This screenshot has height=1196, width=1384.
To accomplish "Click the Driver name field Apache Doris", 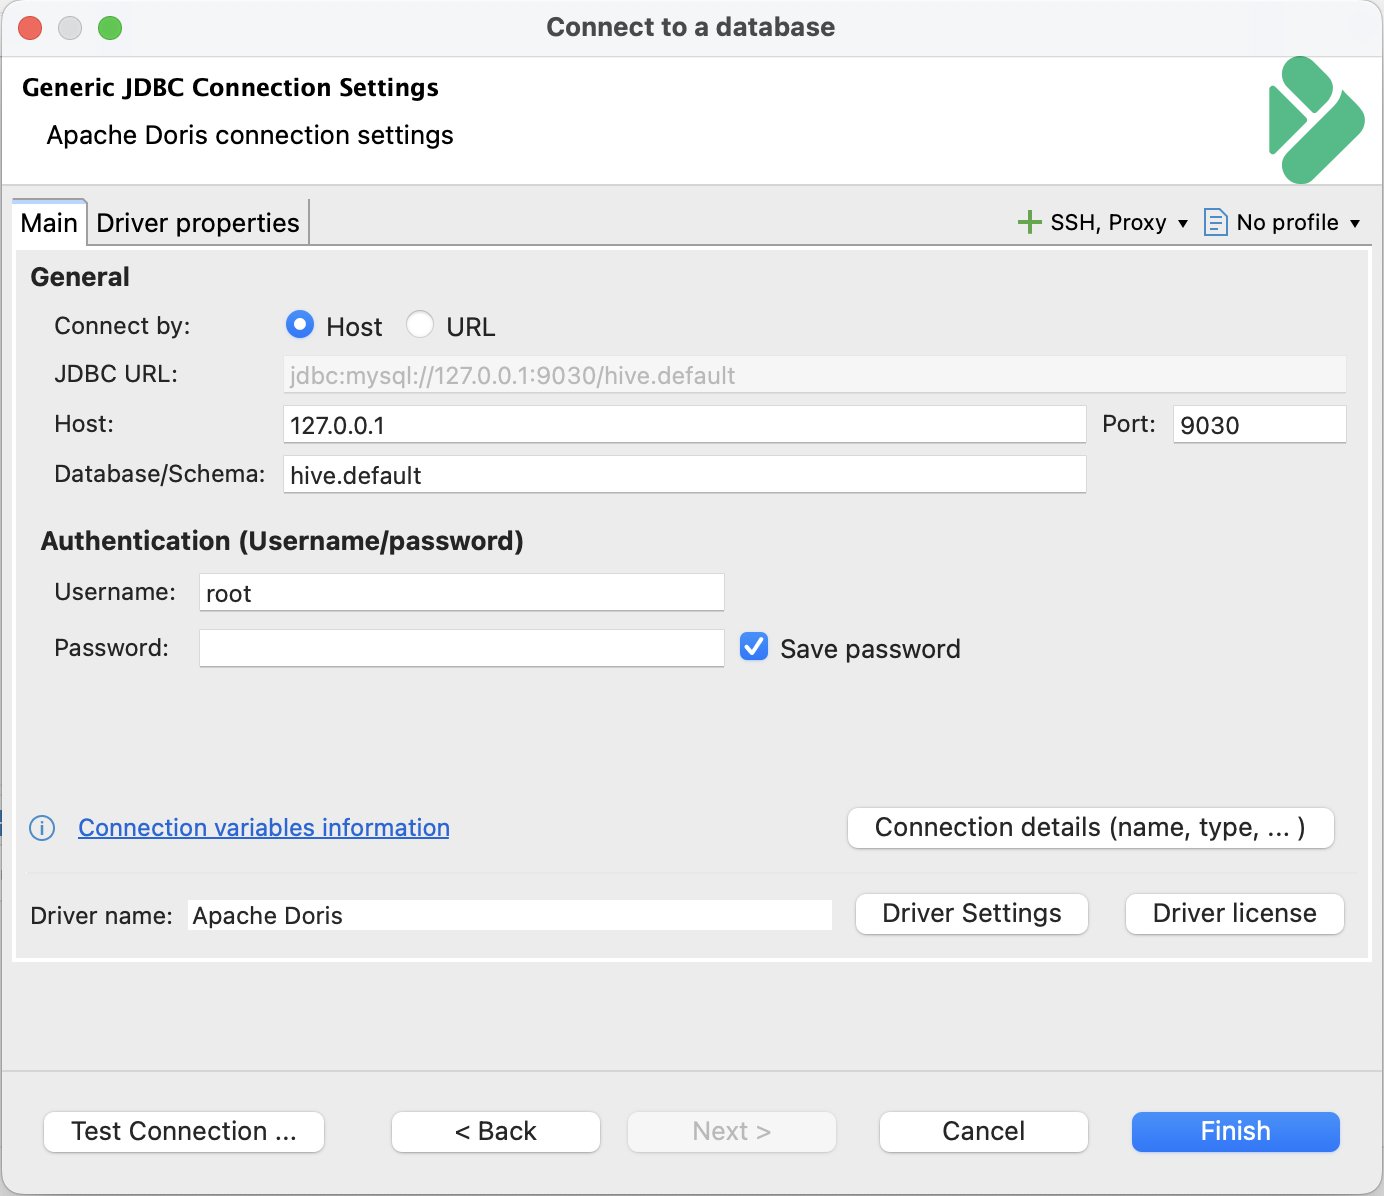I will (510, 915).
